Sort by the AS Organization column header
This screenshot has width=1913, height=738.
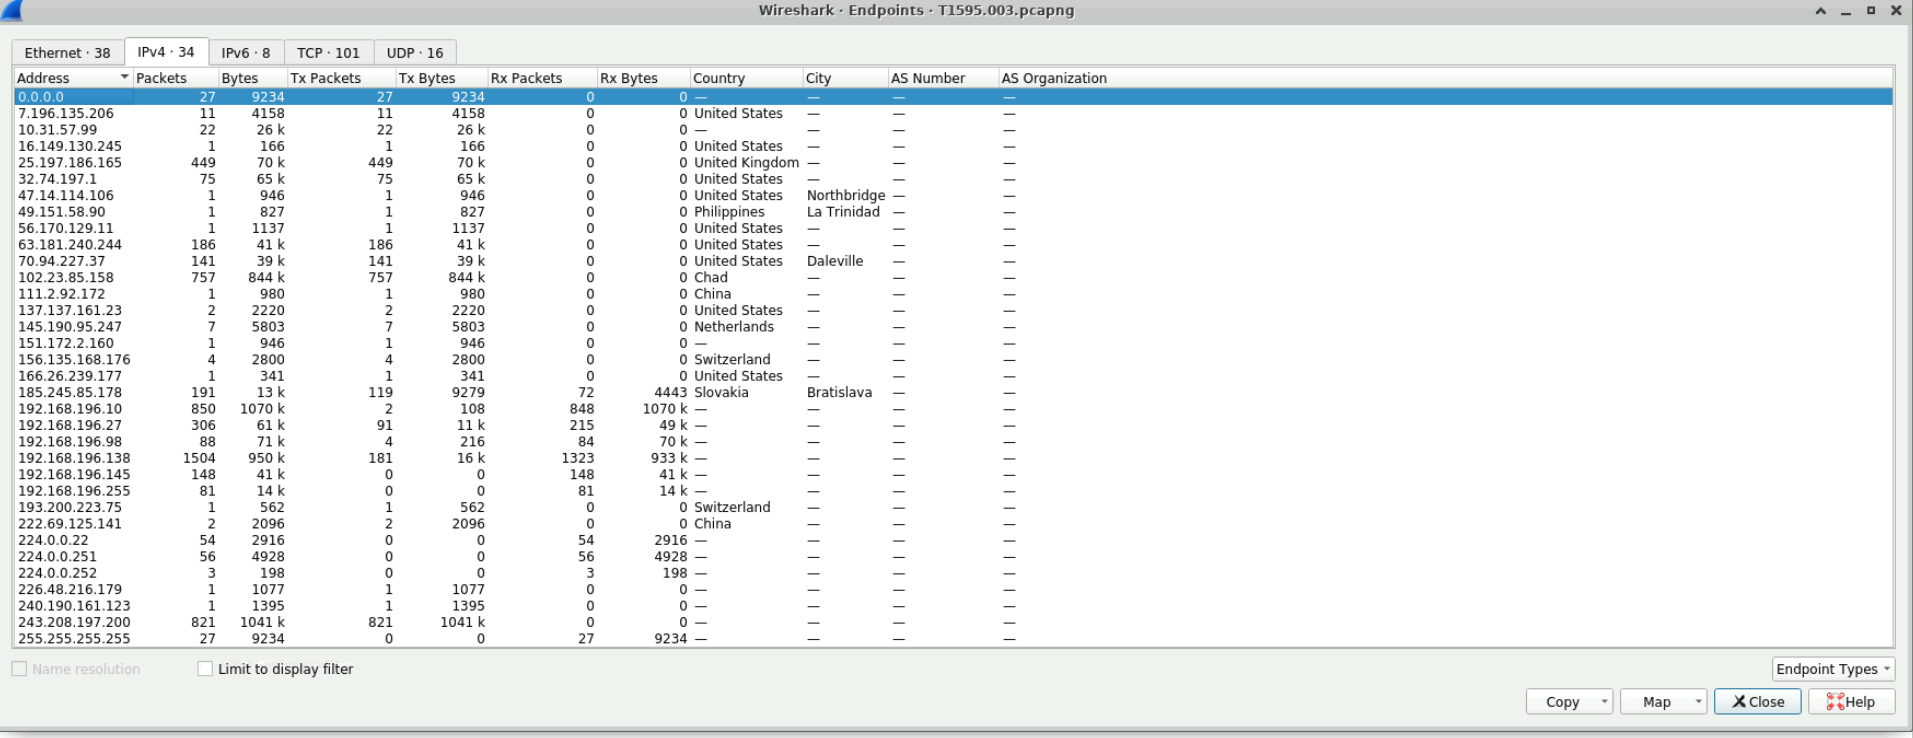click(x=1446, y=78)
